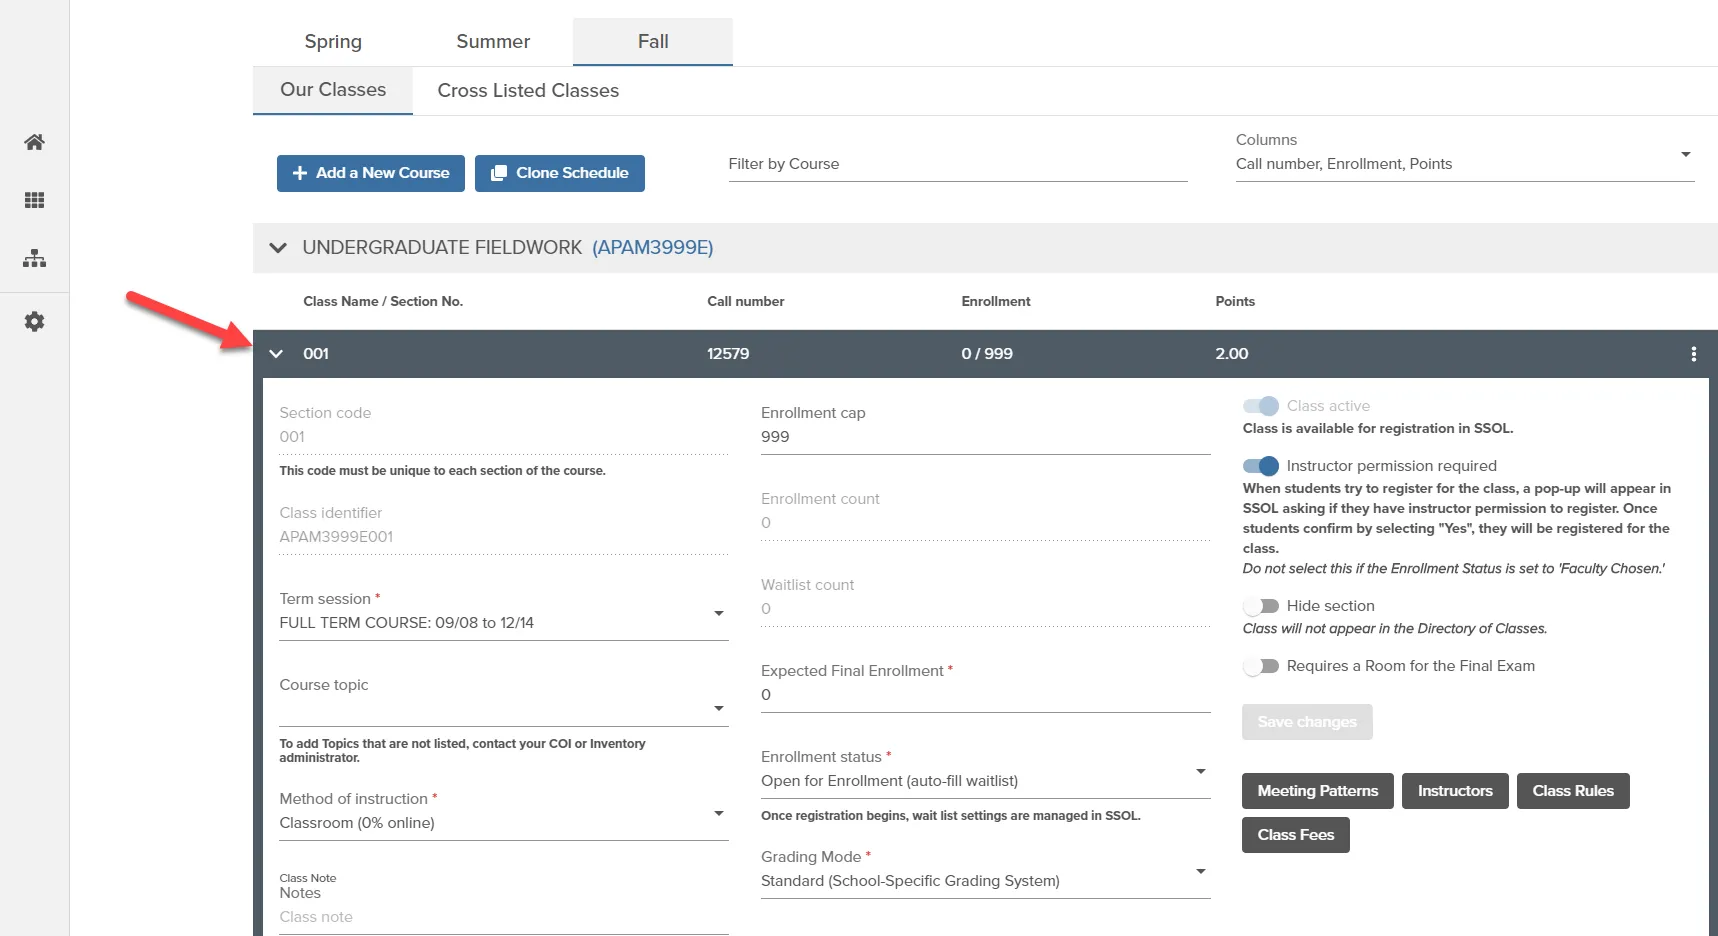Open Meeting Patterns

1318,791
